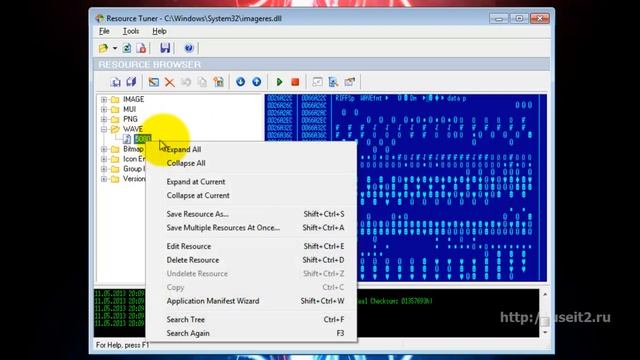640x360 pixels.
Task: Click the log pane scrollbar up arrow
Action: tap(545, 294)
